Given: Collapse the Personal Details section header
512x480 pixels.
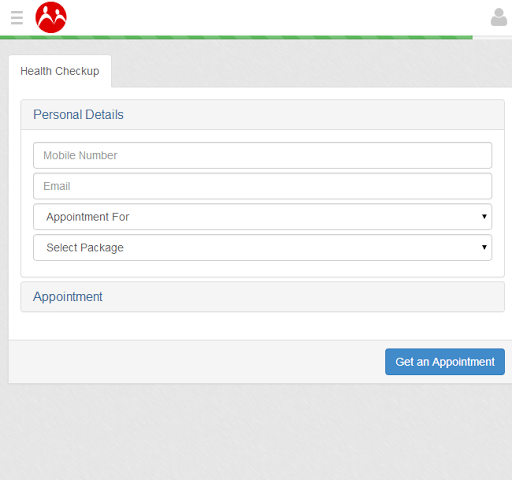Looking at the screenshot, I should [x=262, y=115].
